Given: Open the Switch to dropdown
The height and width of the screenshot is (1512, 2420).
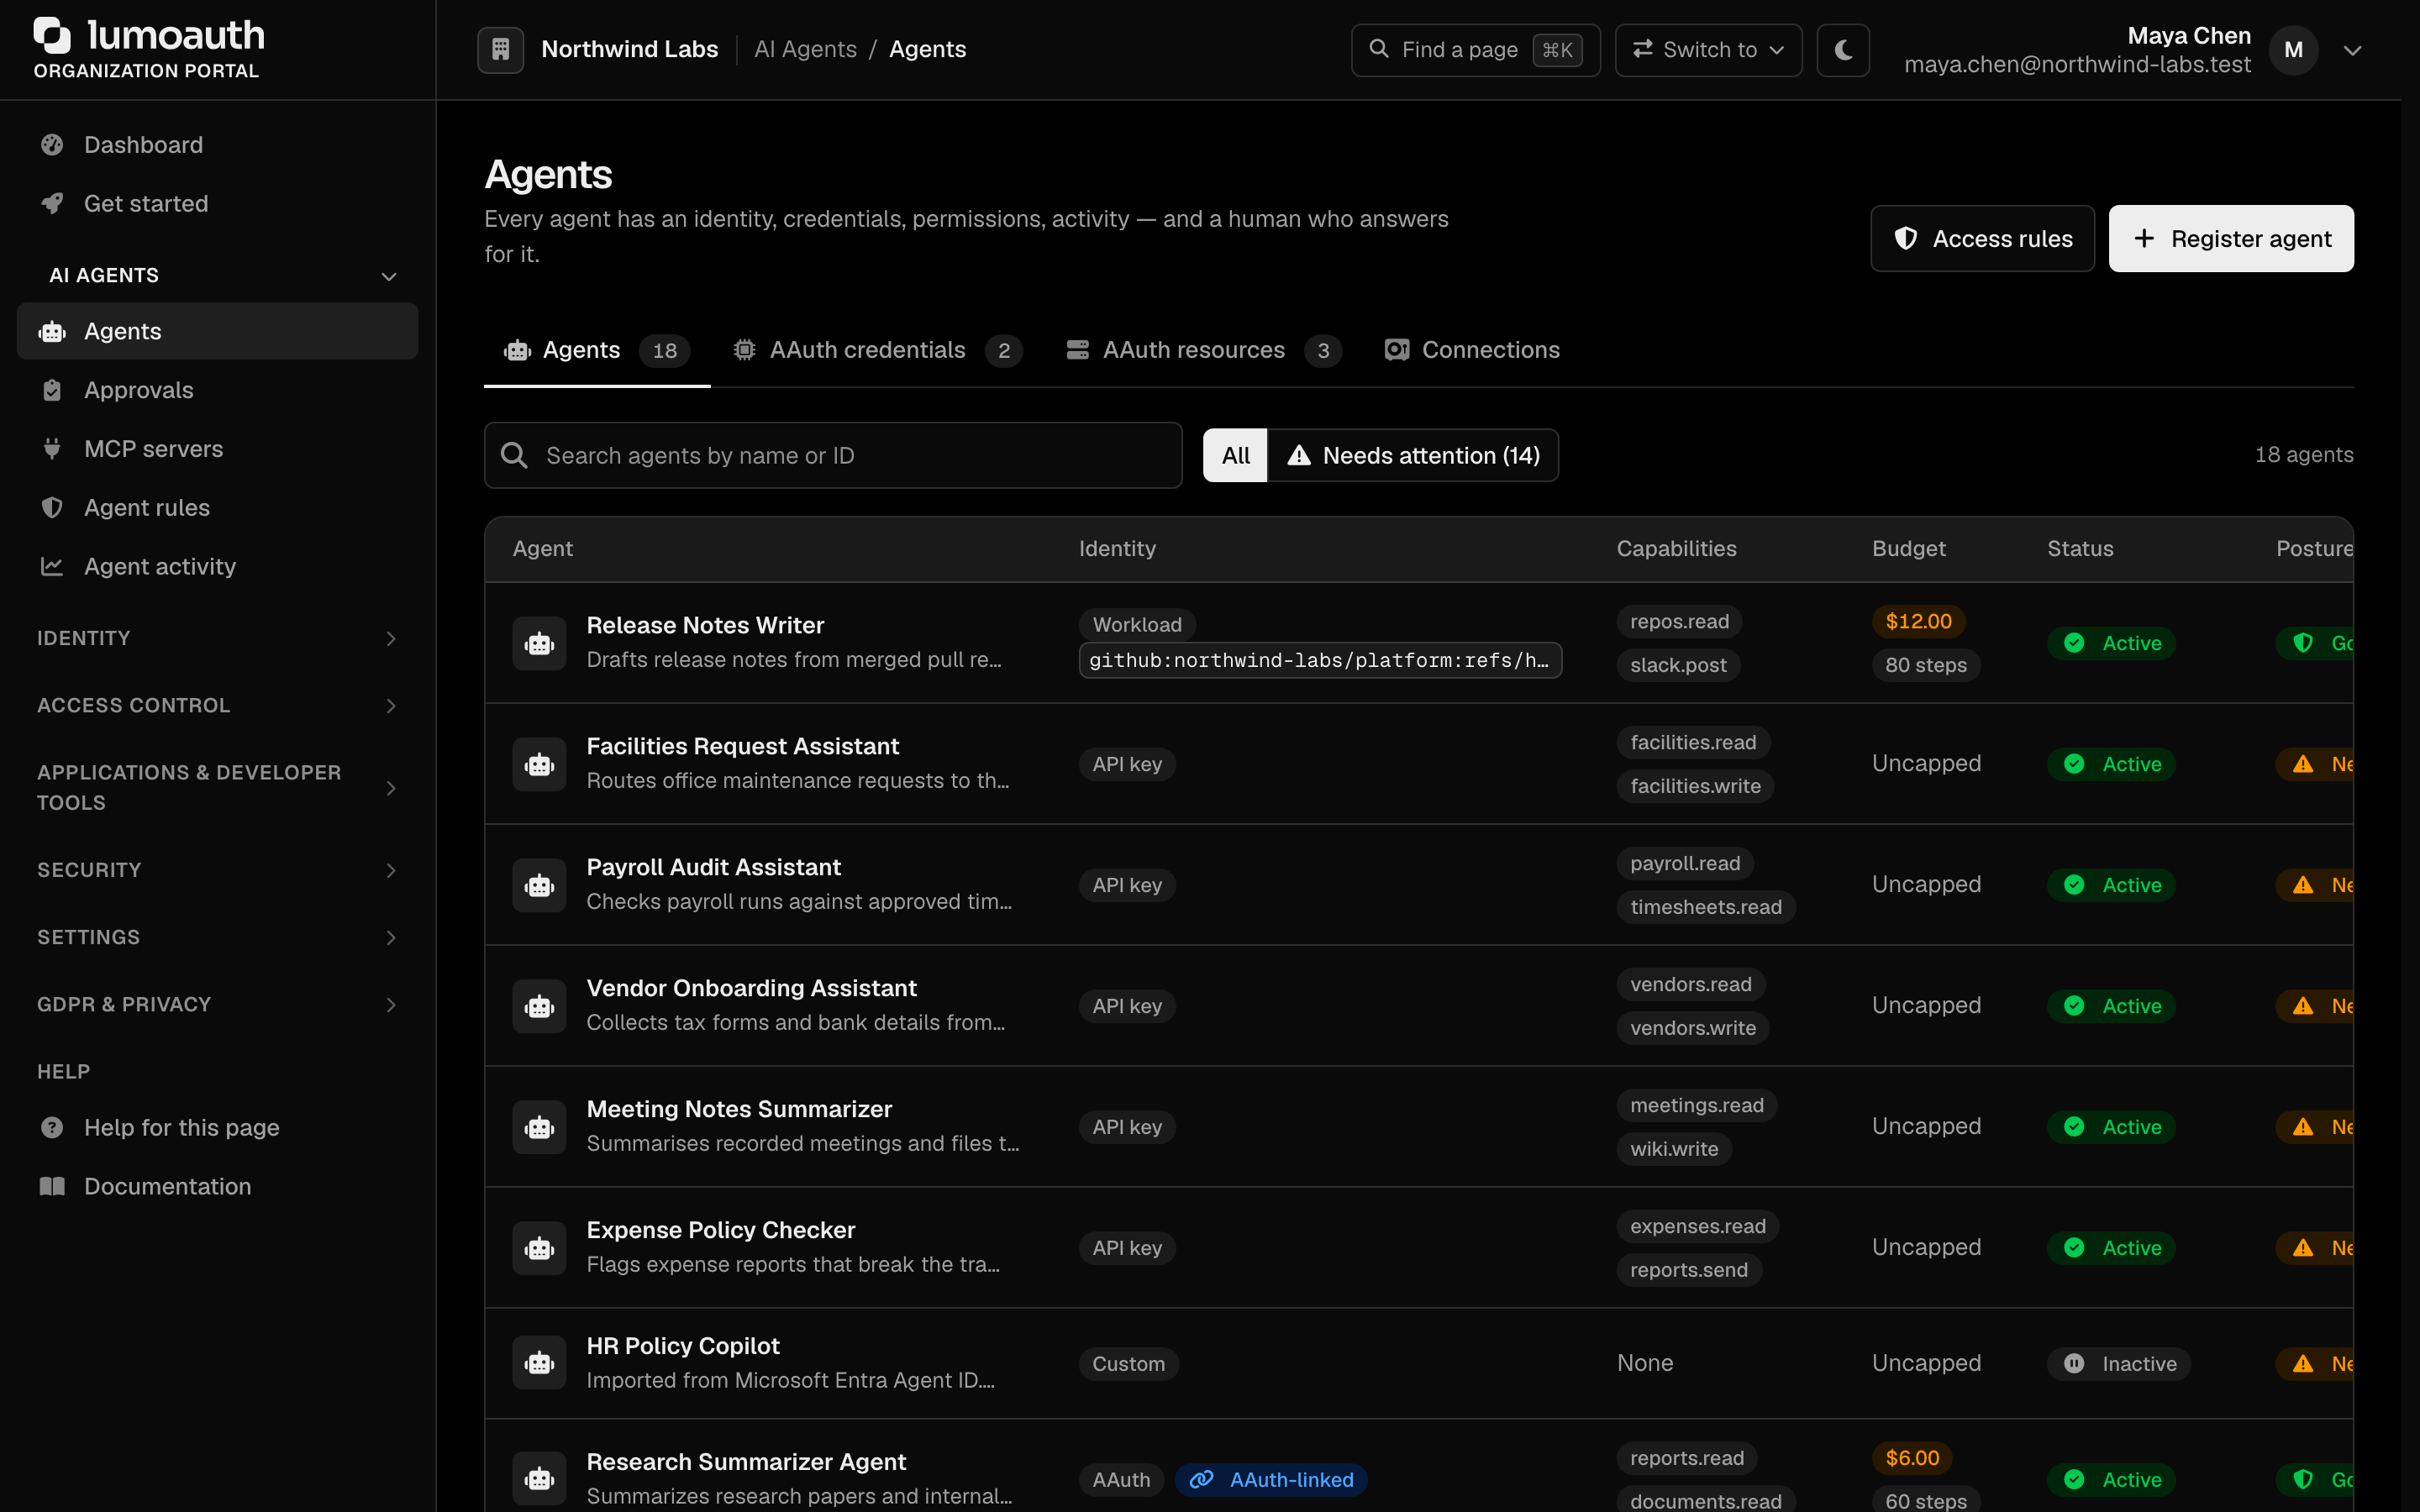Looking at the screenshot, I should pyautogui.click(x=1708, y=50).
